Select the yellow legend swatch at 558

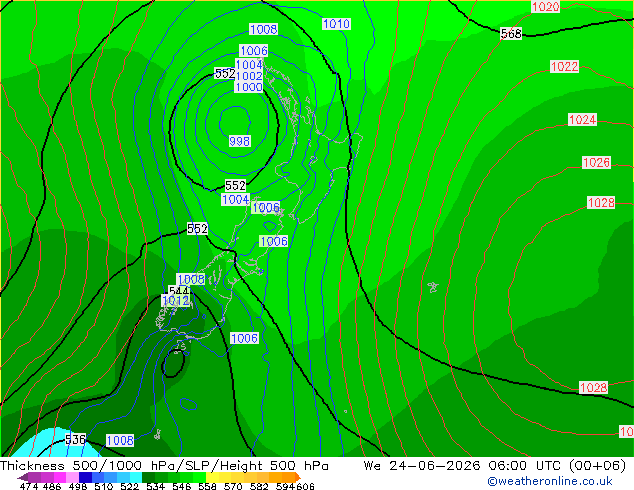[x=212, y=477]
